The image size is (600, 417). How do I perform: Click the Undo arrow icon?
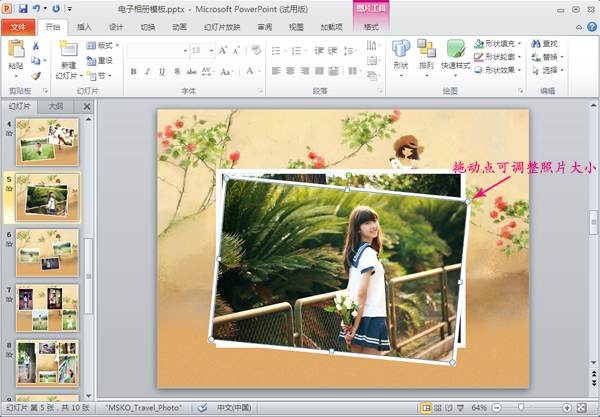[36, 8]
